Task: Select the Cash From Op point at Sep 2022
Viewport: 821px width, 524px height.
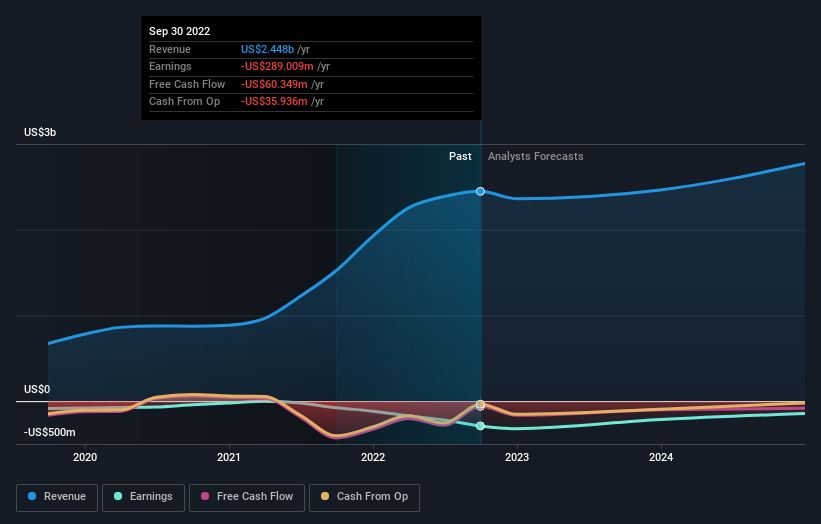Action: 480,404
